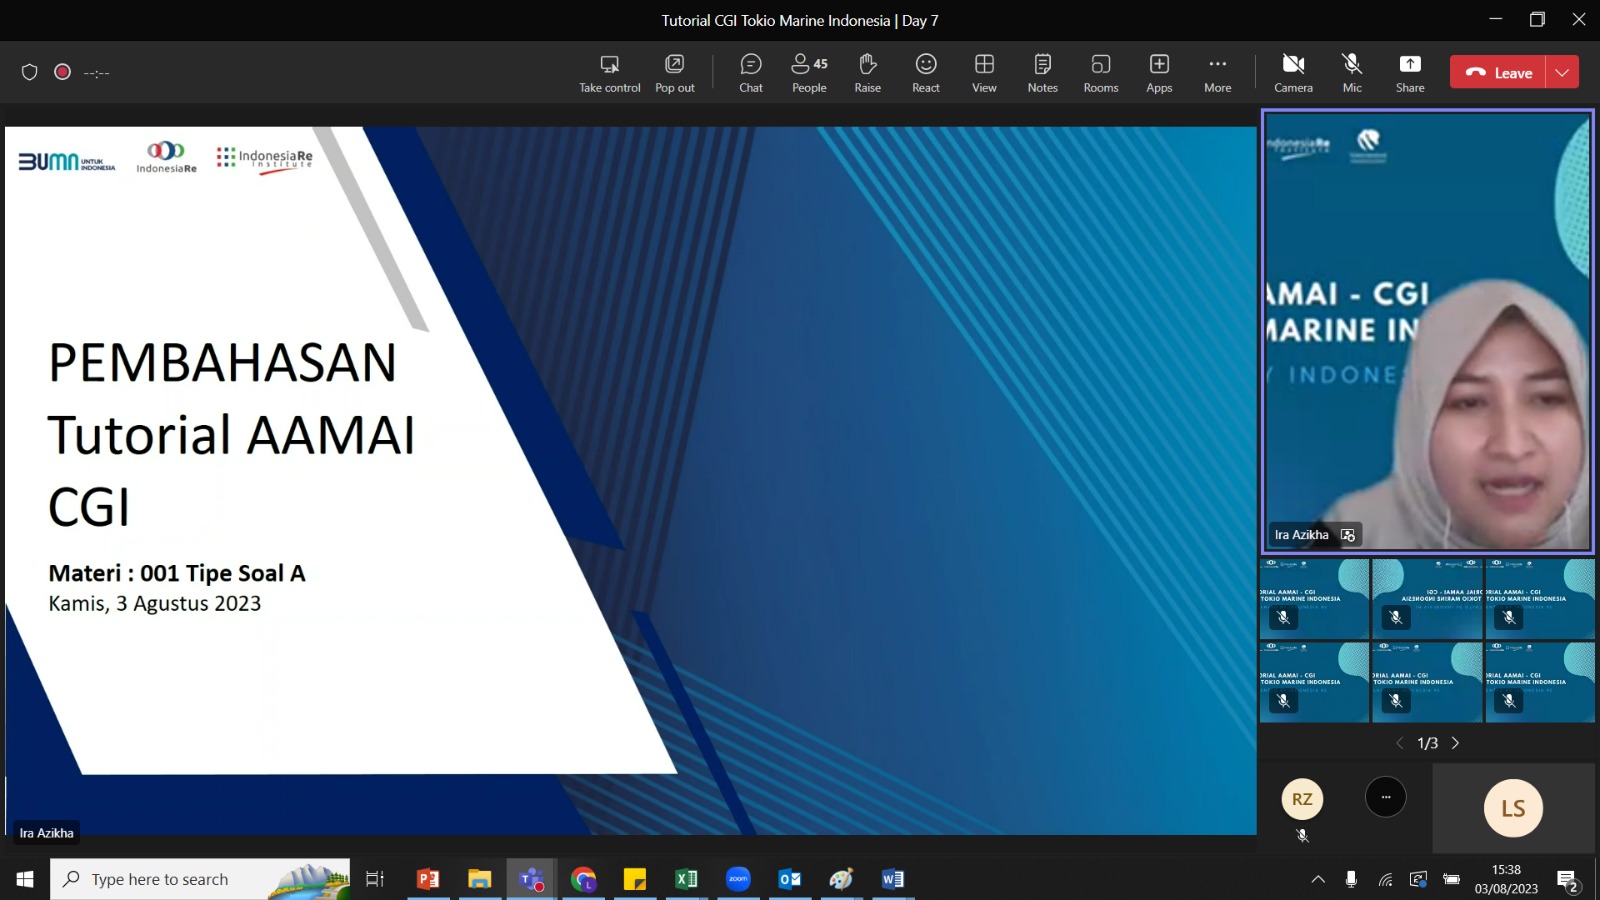Viewport: 1600px width, 900px height.
Task: Open the Zoom app in taskbar
Action: click(x=738, y=879)
